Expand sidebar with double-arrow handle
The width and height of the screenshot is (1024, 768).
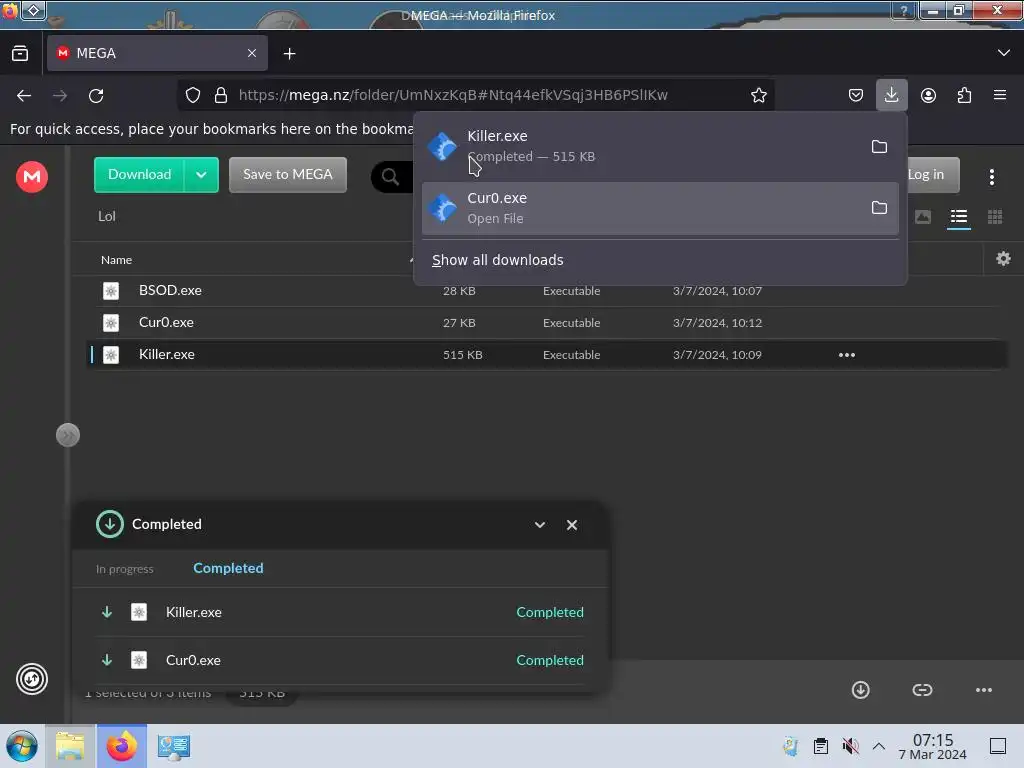click(x=68, y=435)
